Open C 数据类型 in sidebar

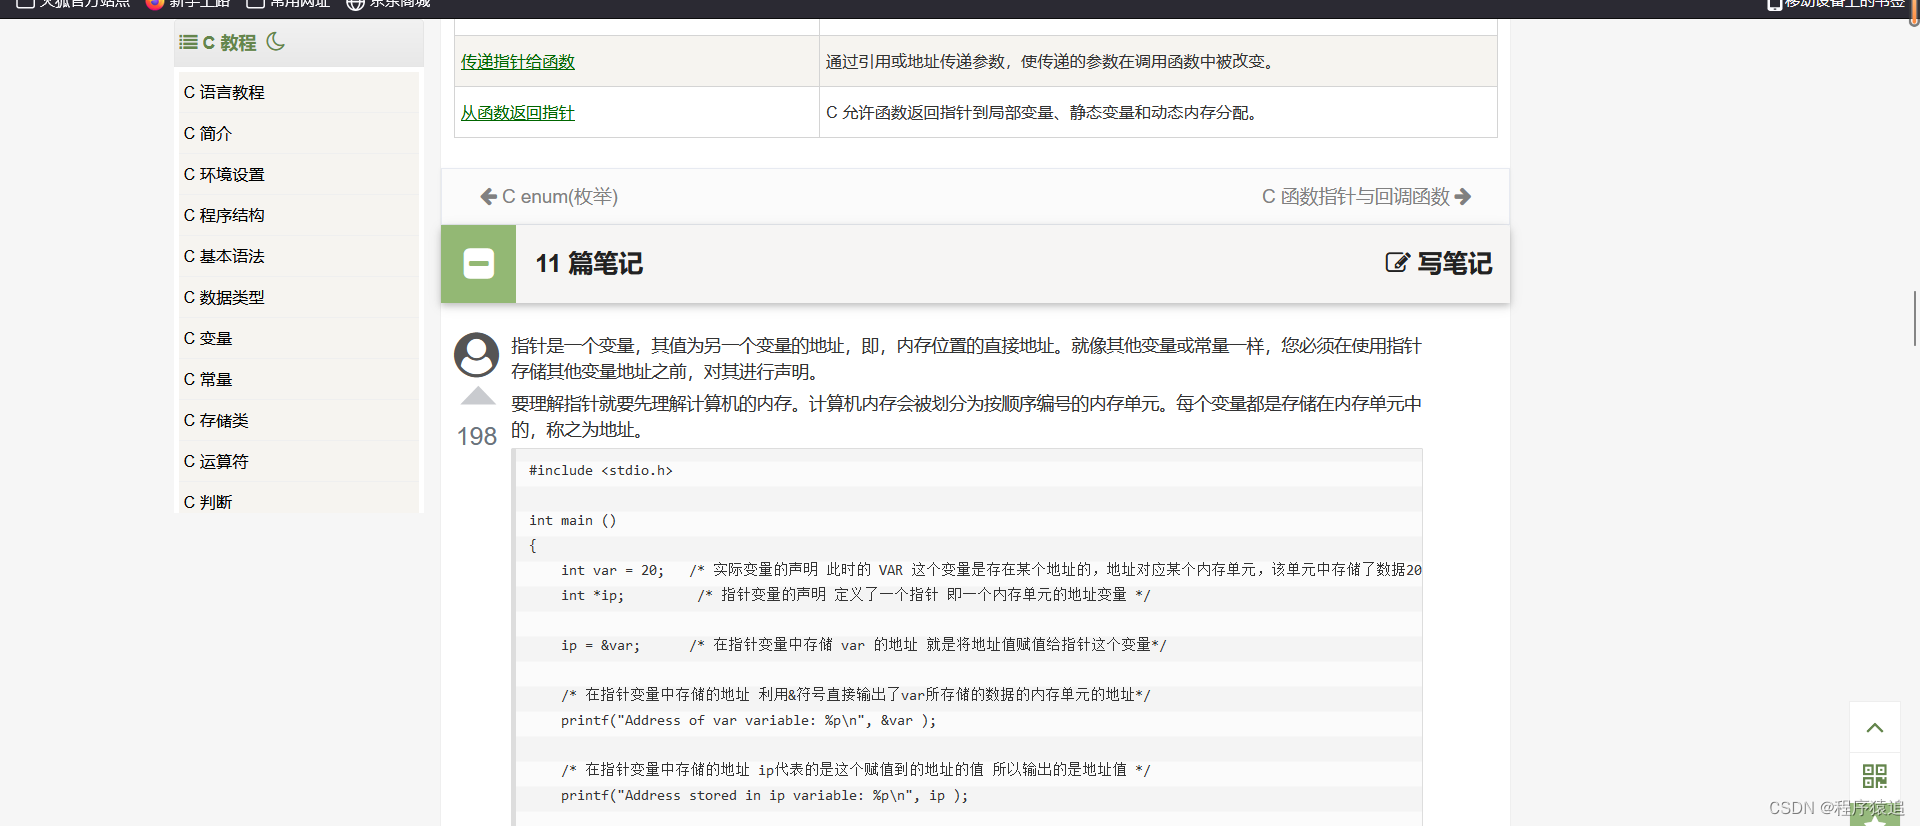click(299, 297)
